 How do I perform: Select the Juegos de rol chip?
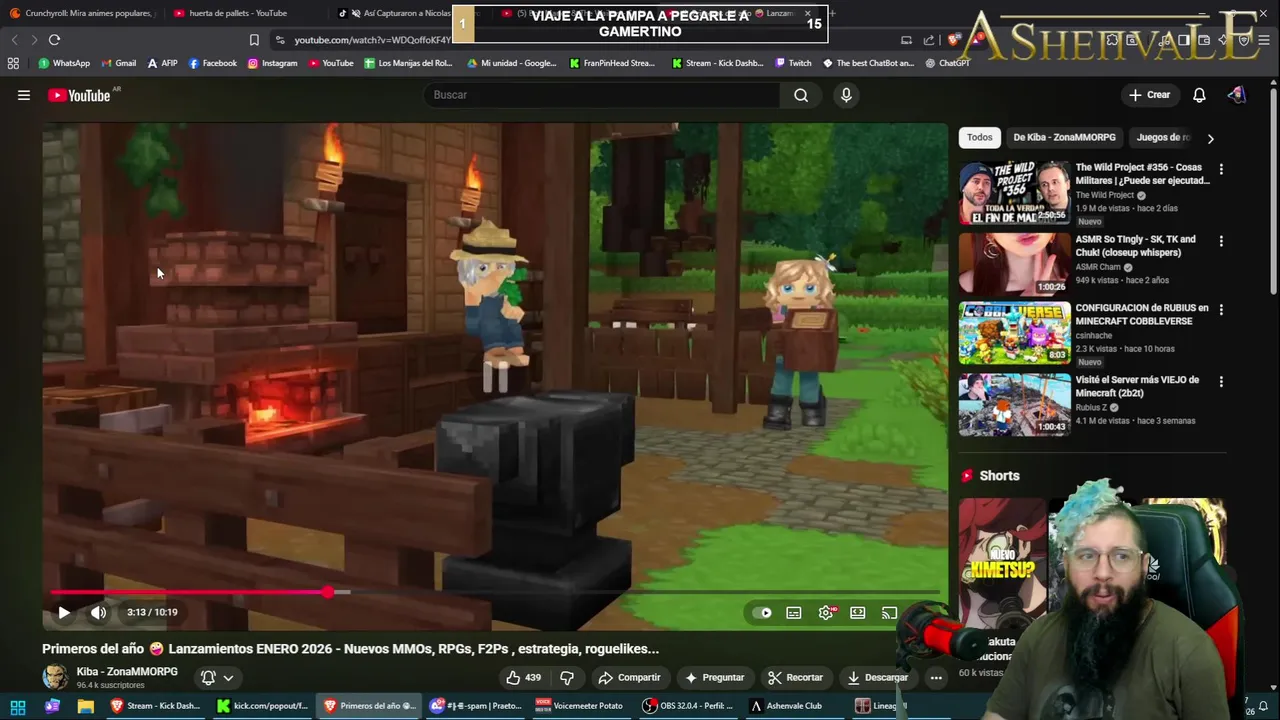click(x=1163, y=138)
